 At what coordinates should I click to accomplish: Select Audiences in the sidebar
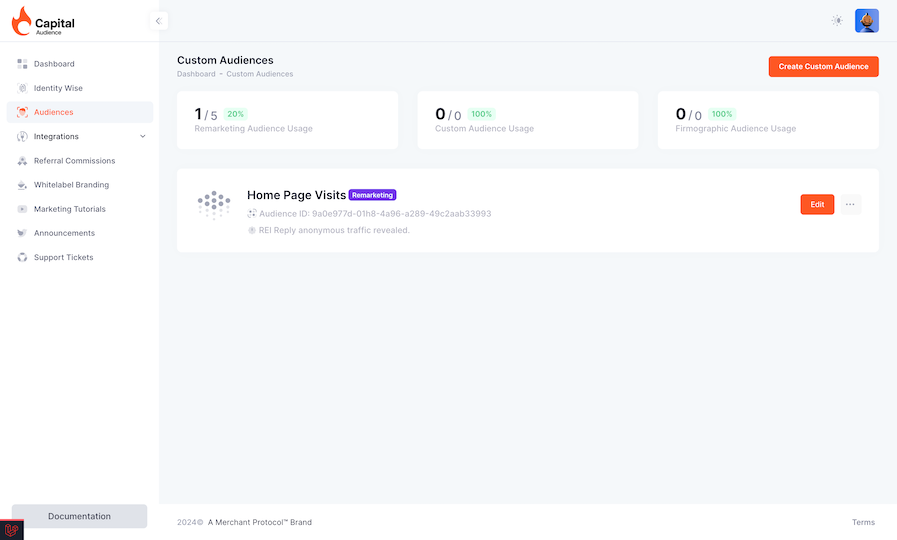click(x=80, y=112)
